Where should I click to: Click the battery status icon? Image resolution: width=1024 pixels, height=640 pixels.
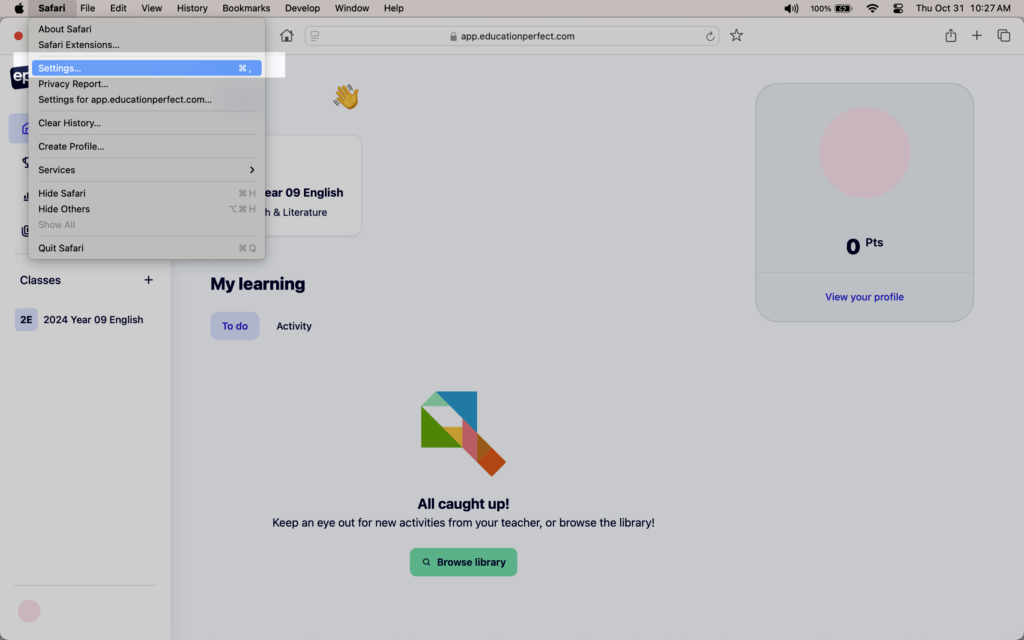pyautogui.click(x=843, y=8)
